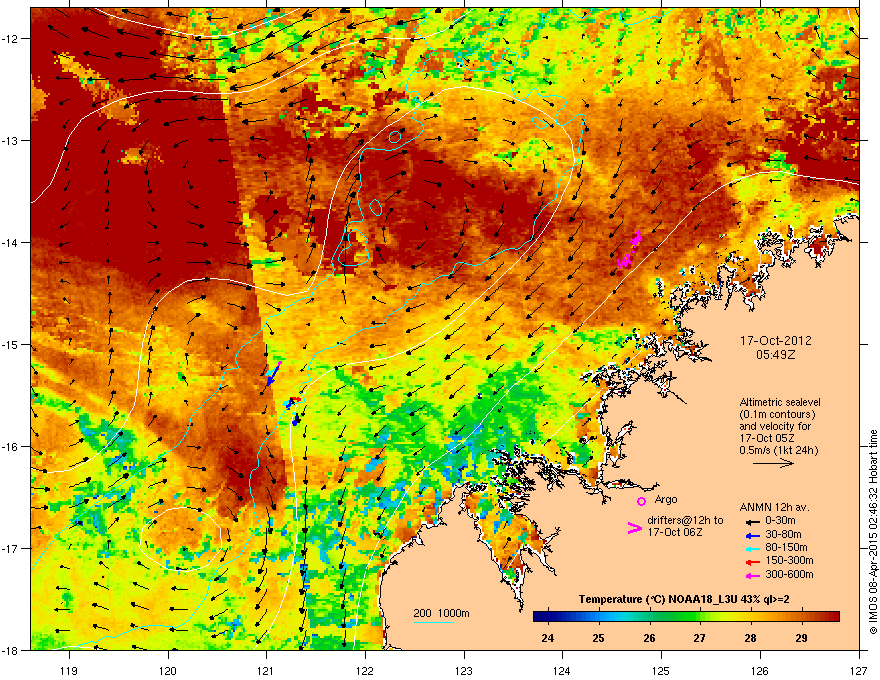This screenshot has height=680, width=880.
Task: Click the color bar value 28
Action: [x=750, y=638]
